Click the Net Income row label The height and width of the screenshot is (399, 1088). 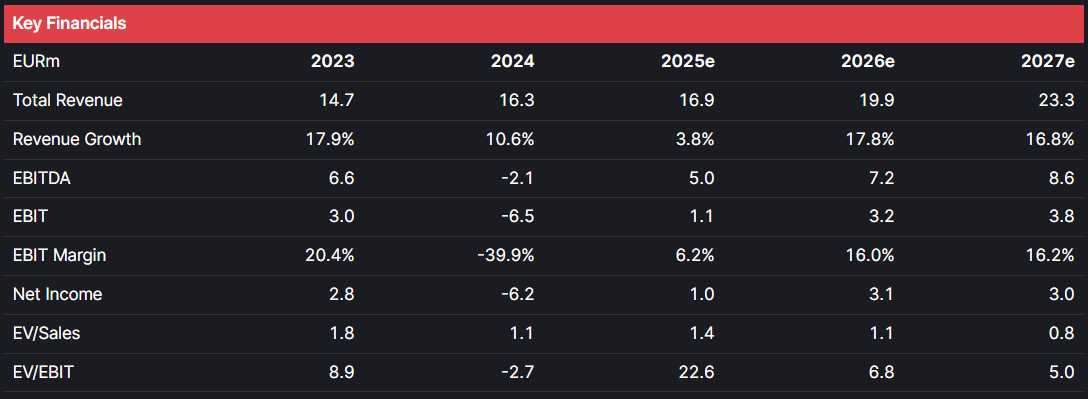[58, 294]
